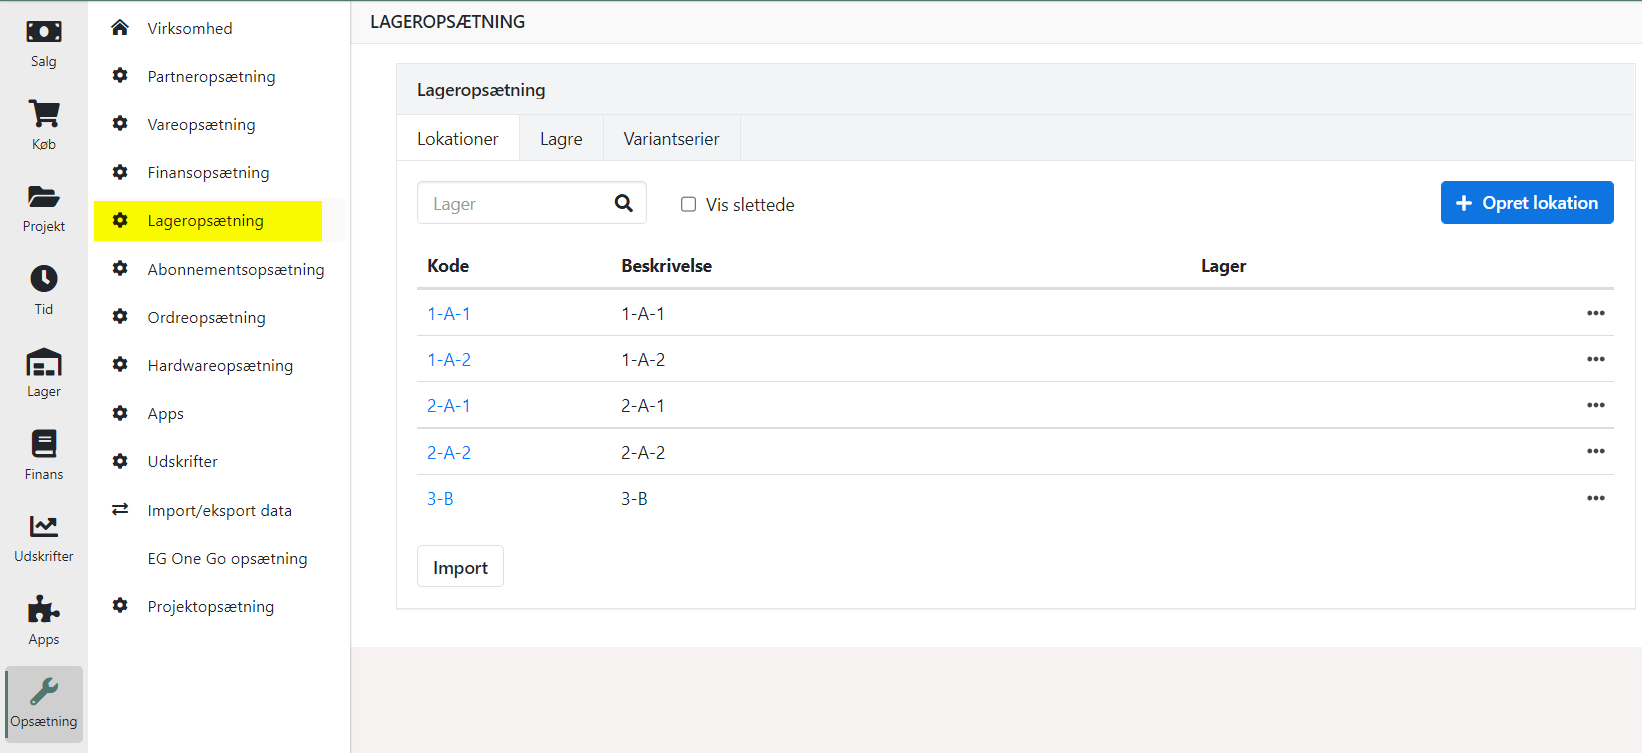The height and width of the screenshot is (753, 1642).
Task: Switch to the Variantserier tab
Action: (x=671, y=139)
